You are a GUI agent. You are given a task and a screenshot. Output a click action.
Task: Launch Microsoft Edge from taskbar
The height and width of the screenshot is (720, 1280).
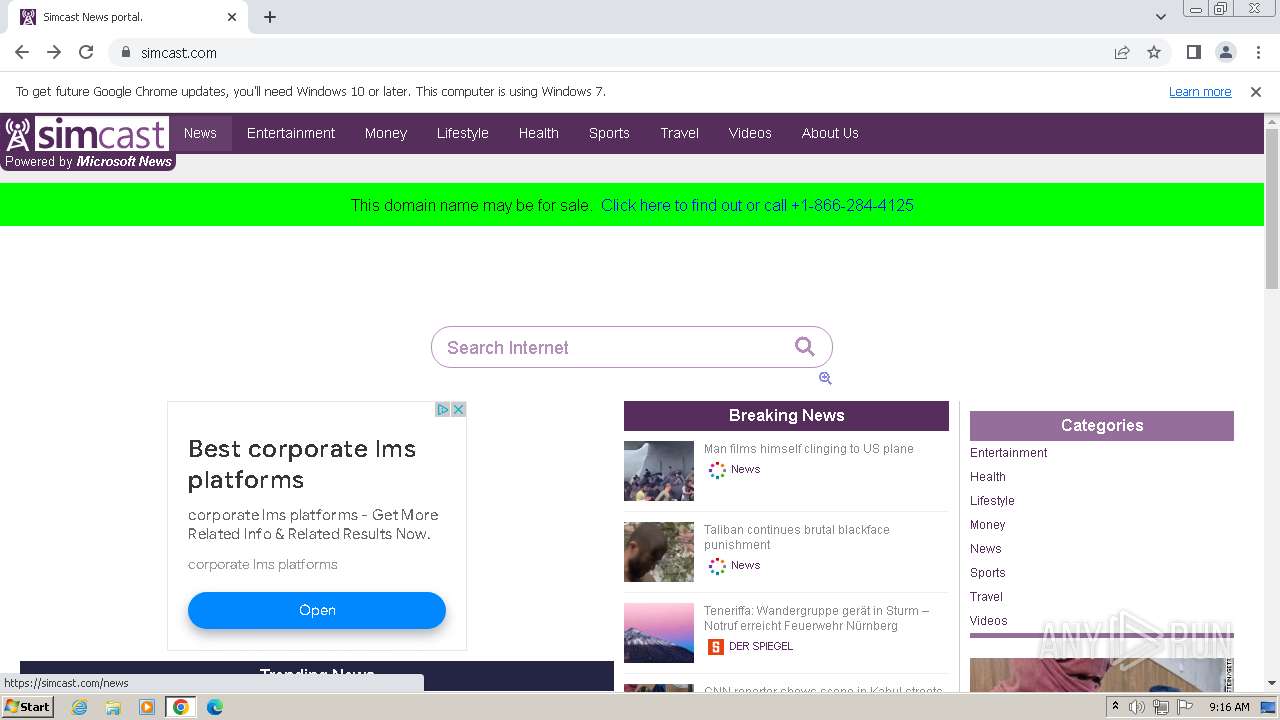[x=214, y=707]
